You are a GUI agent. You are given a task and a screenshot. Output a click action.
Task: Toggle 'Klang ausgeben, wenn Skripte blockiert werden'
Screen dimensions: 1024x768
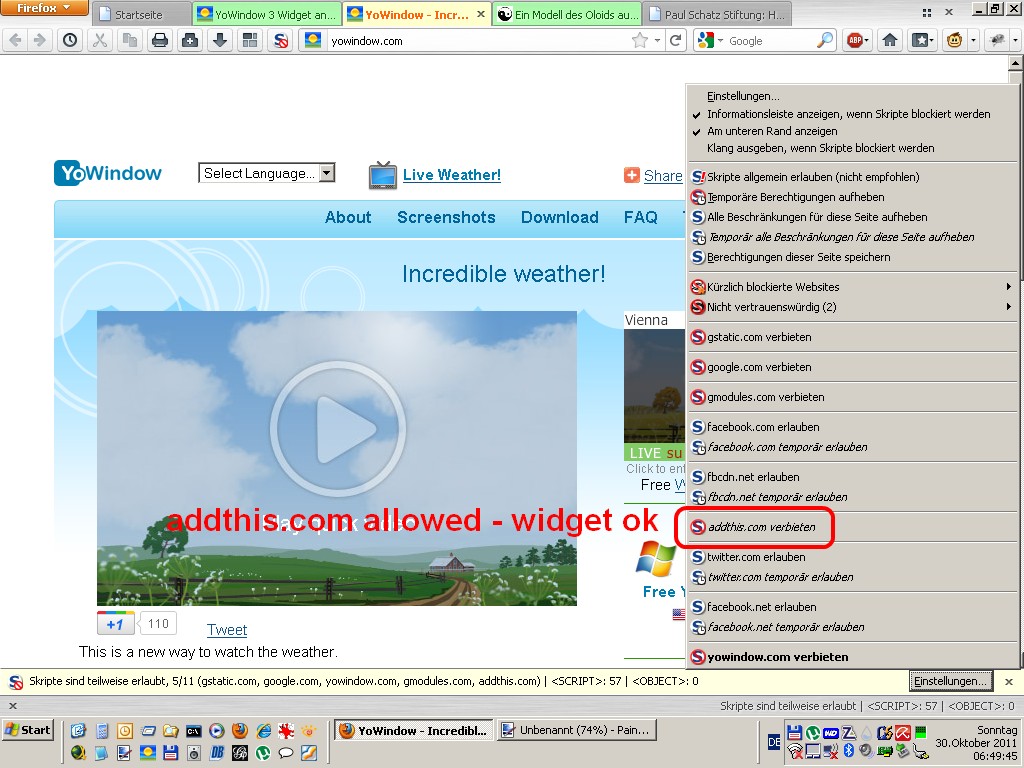coord(853,148)
